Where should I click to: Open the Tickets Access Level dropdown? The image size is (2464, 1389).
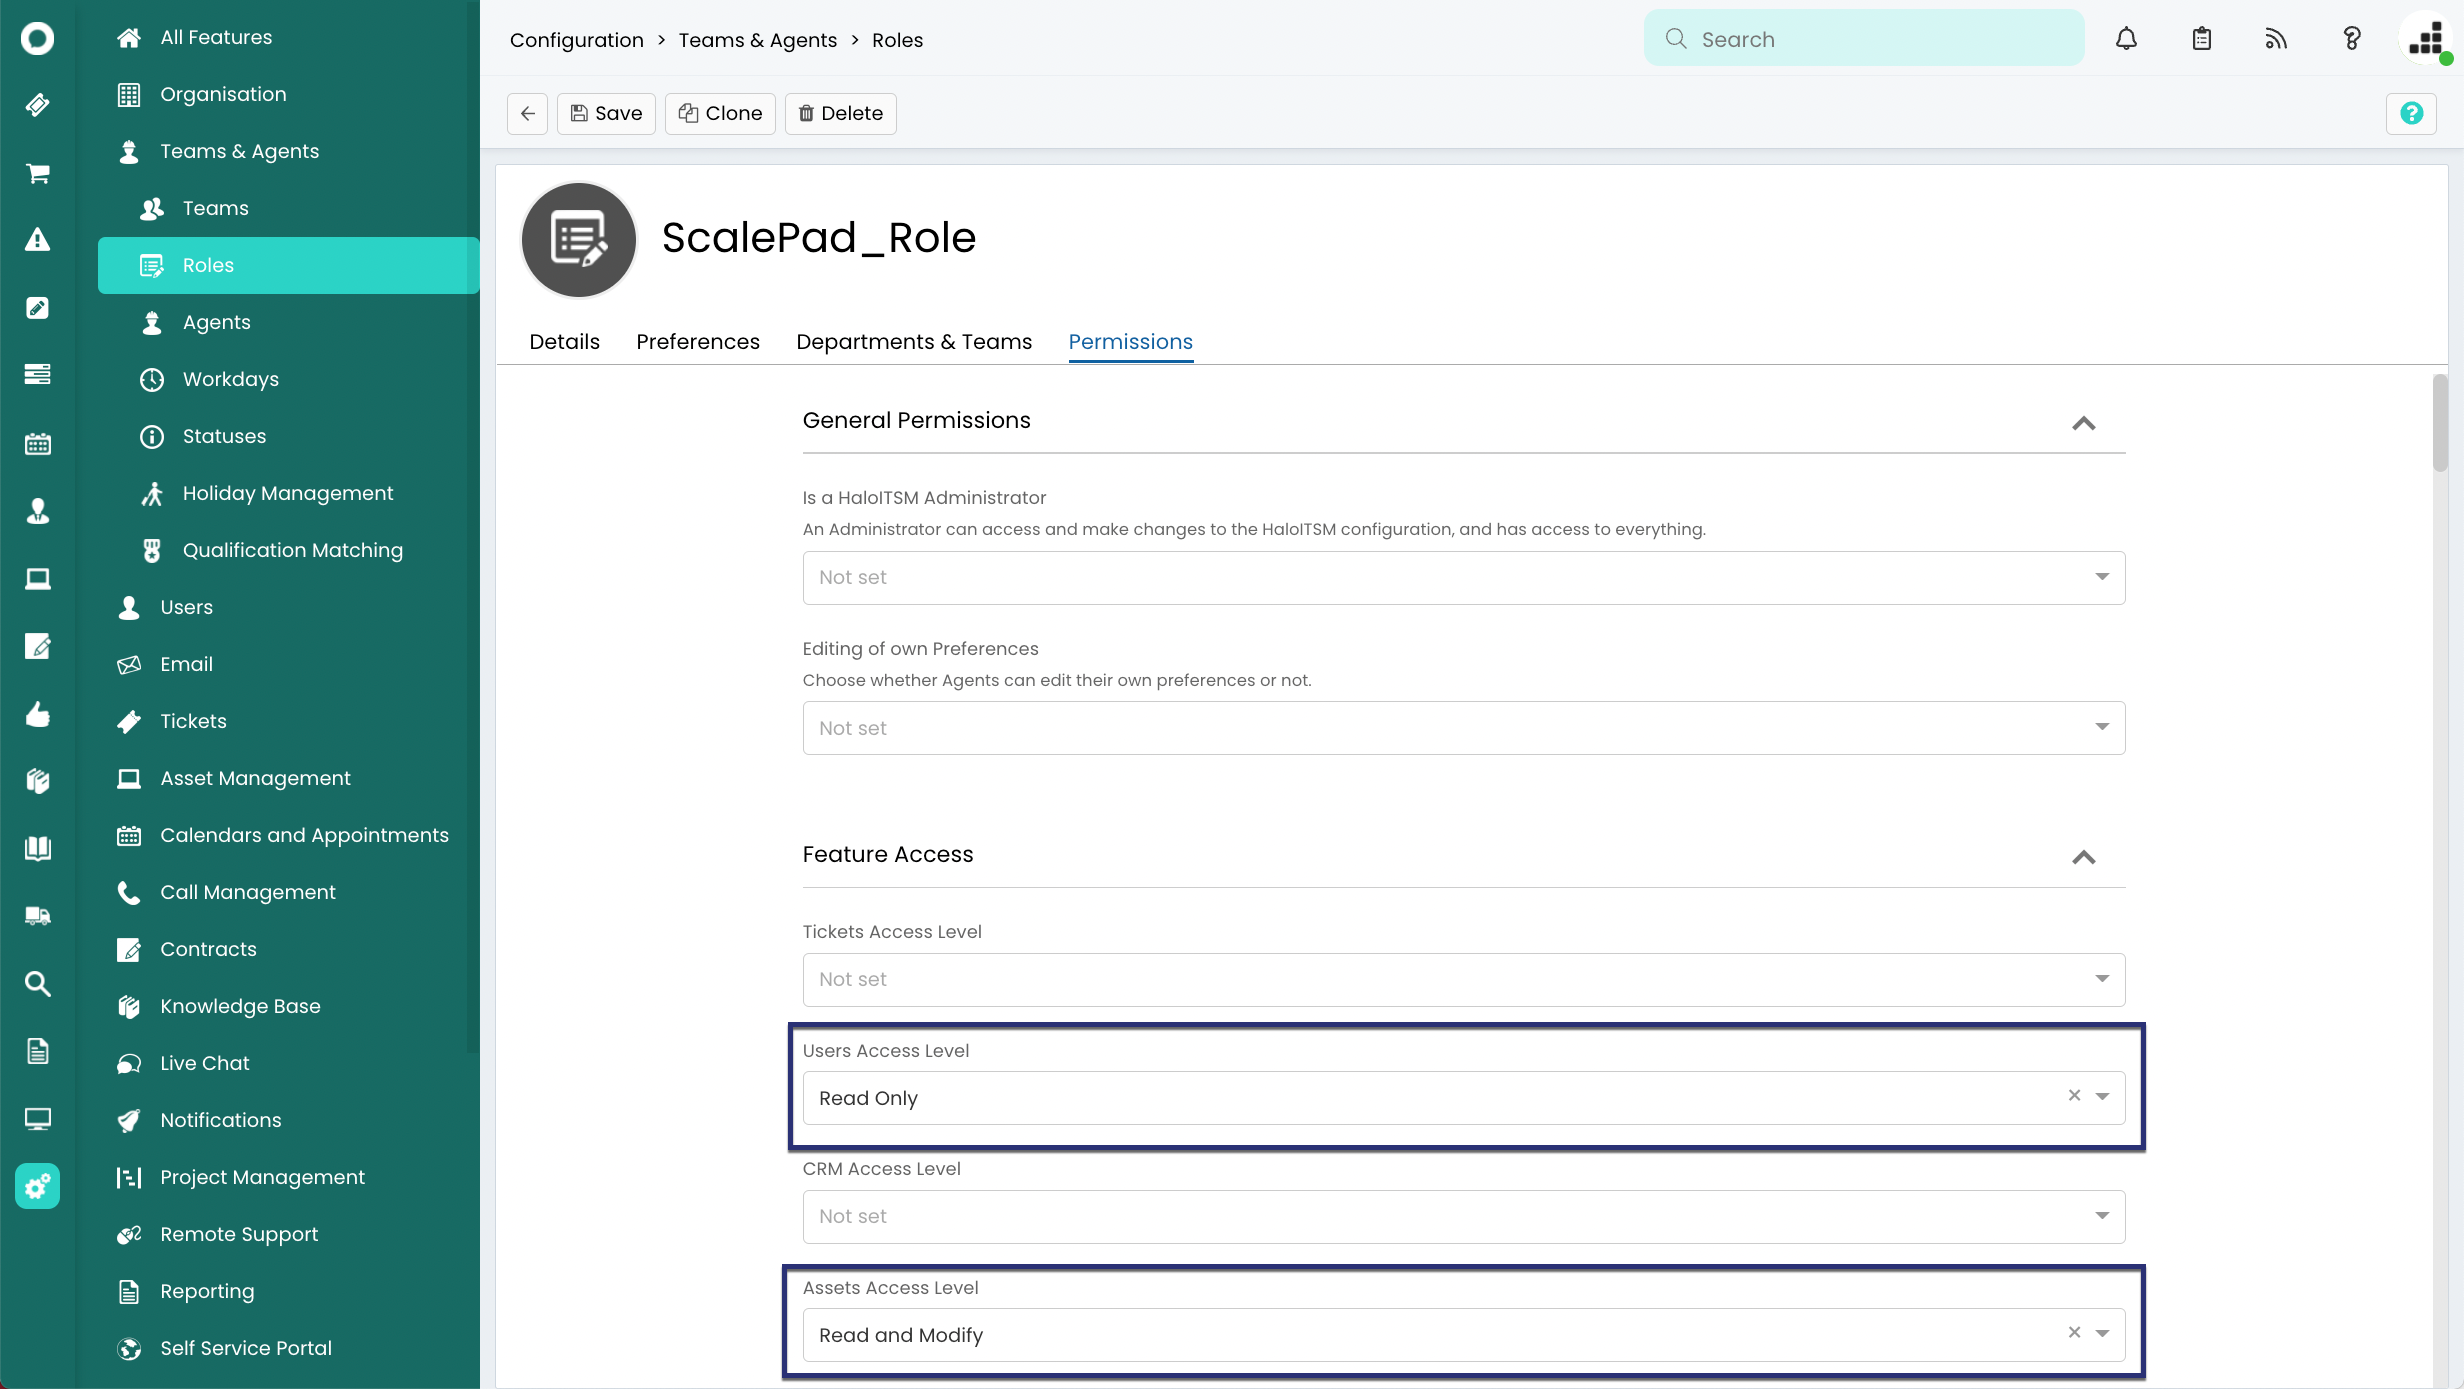pyautogui.click(x=1463, y=979)
